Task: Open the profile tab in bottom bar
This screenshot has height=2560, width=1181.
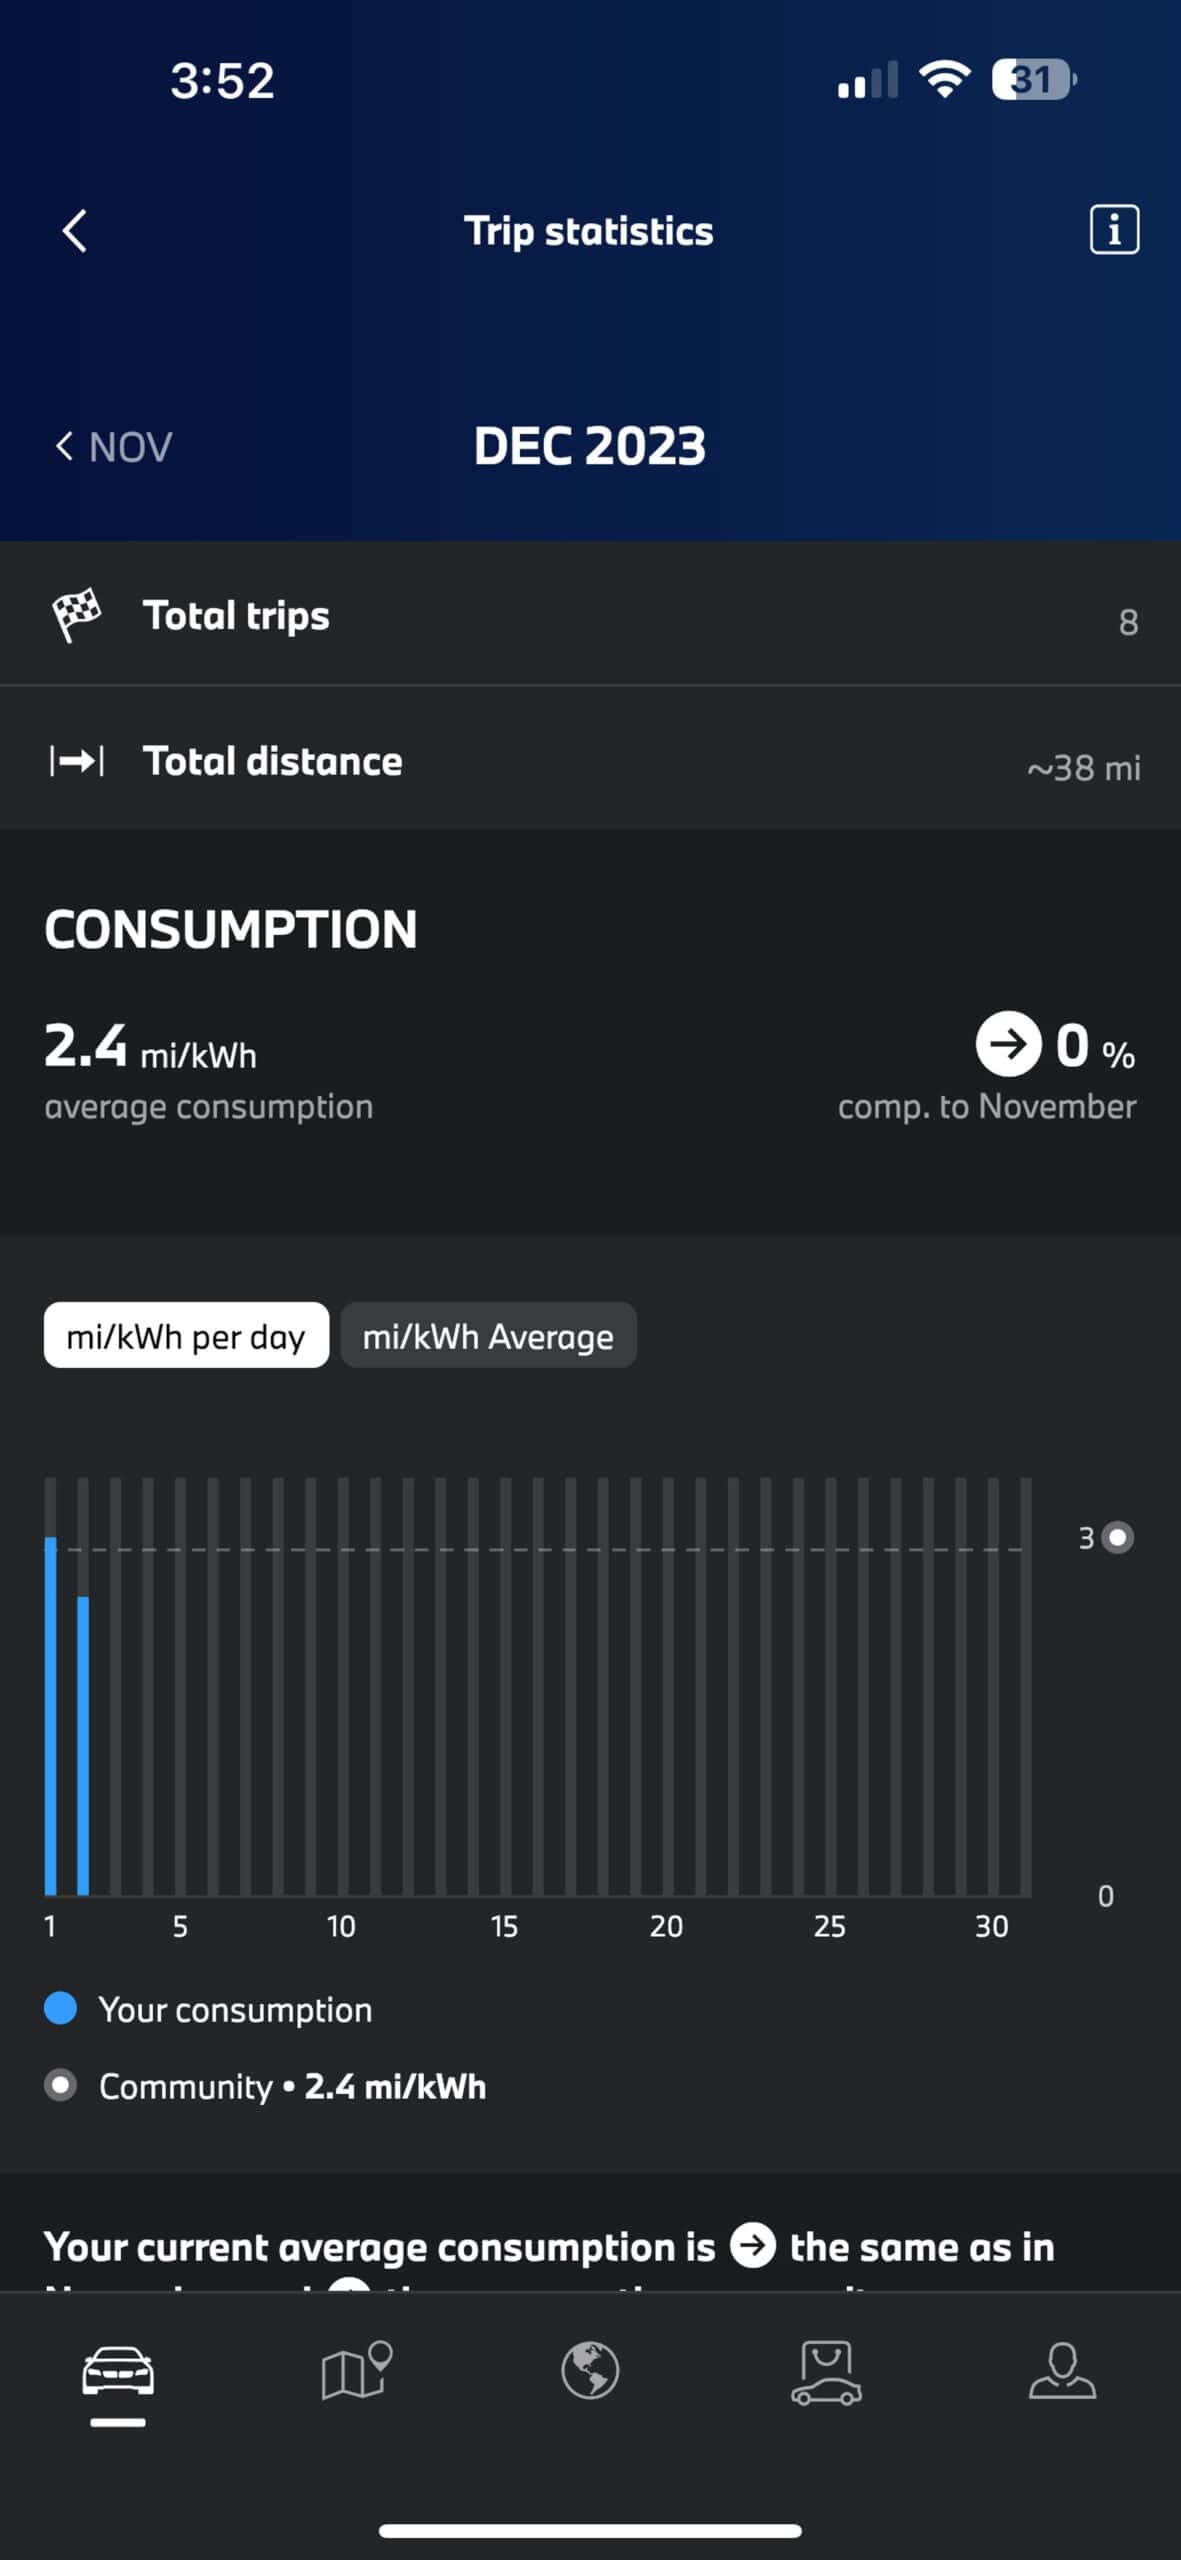Action: click(x=1062, y=2370)
